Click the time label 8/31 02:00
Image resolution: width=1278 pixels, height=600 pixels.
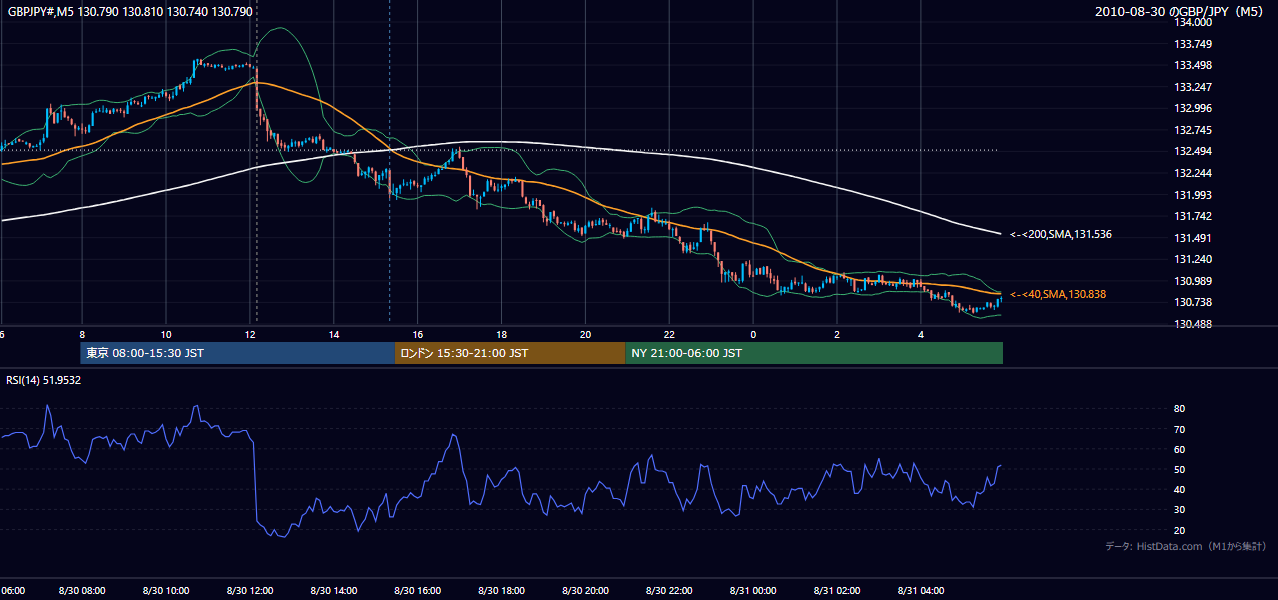(837, 590)
